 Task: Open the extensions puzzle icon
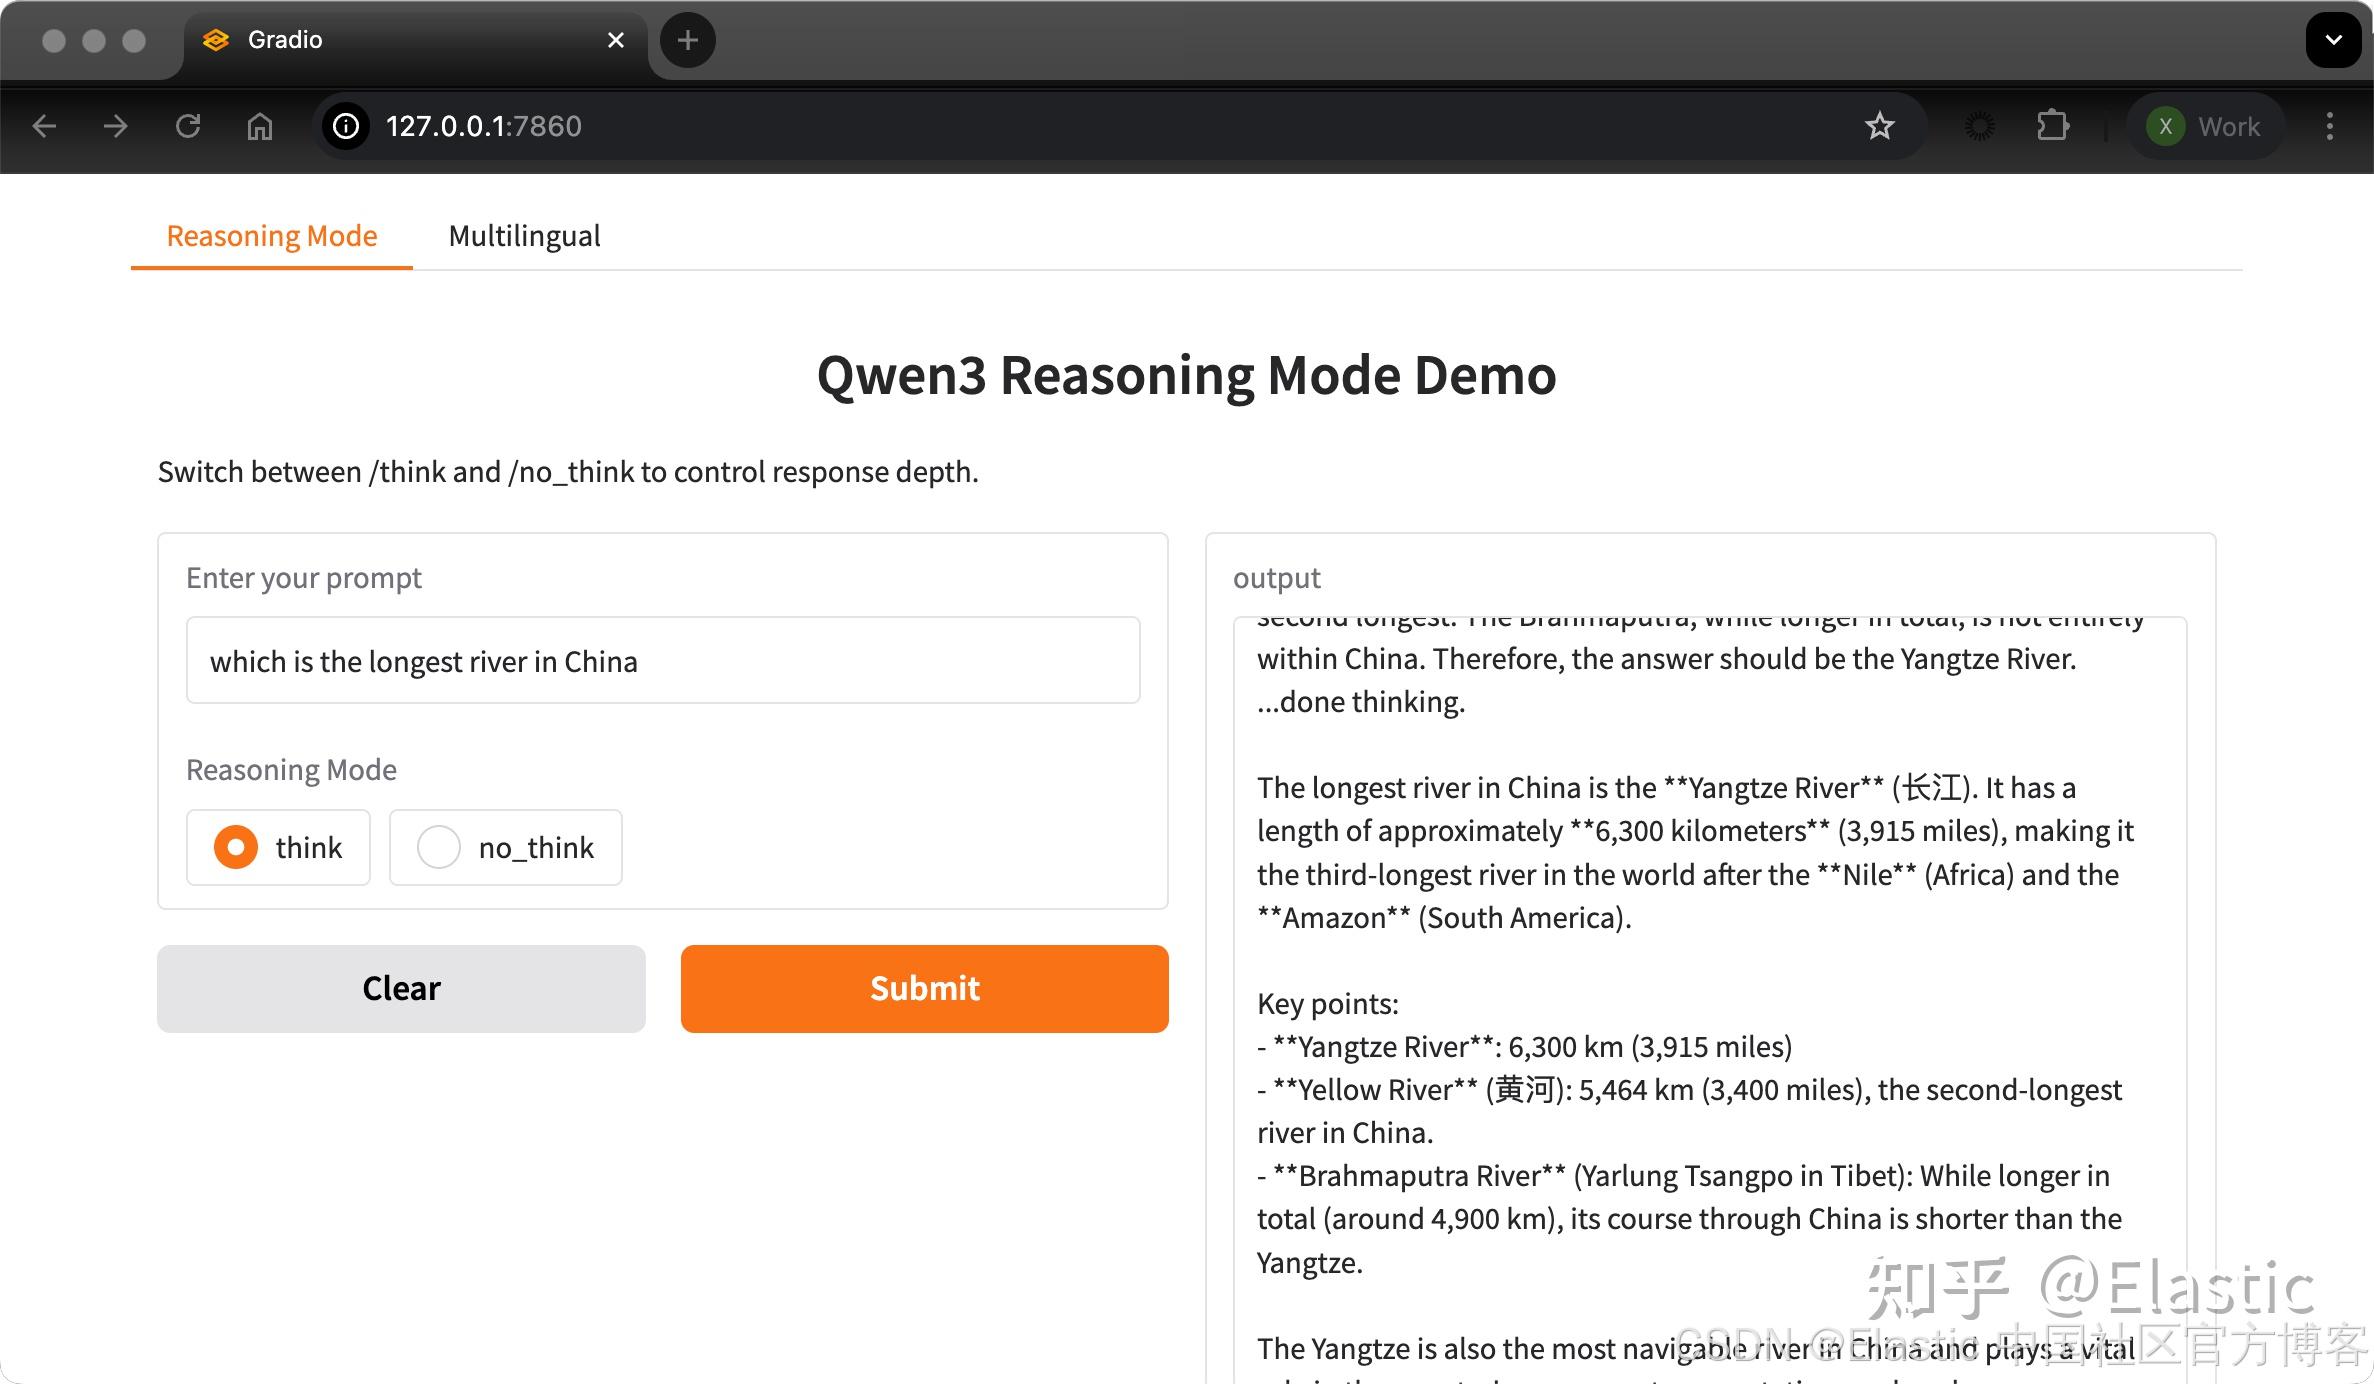[2052, 126]
